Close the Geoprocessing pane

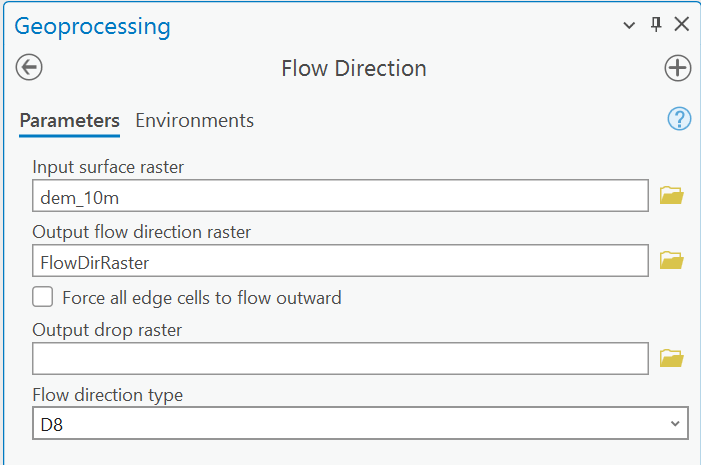(682, 24)
